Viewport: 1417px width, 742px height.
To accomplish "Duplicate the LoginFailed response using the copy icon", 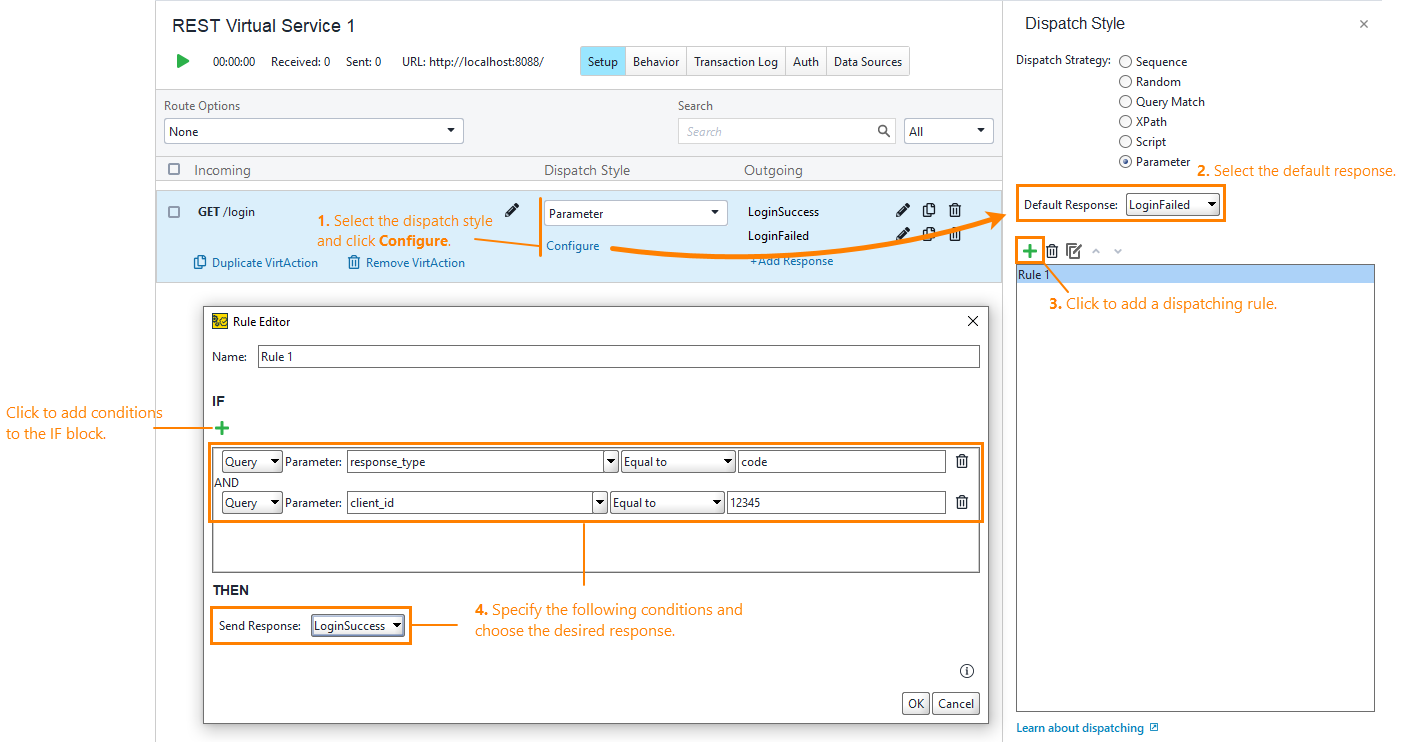I will click(928, 234).
